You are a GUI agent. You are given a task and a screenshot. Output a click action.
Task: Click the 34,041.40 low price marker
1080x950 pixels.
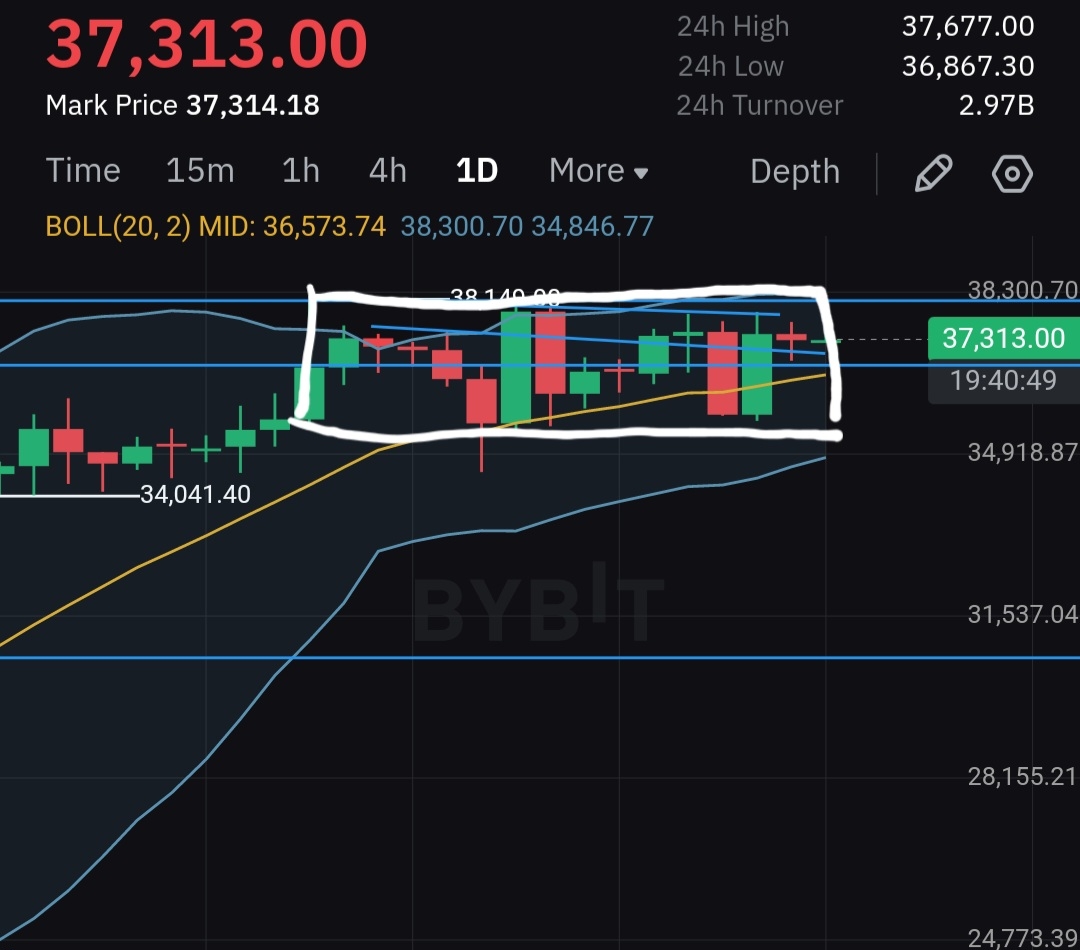pos(195,494)
